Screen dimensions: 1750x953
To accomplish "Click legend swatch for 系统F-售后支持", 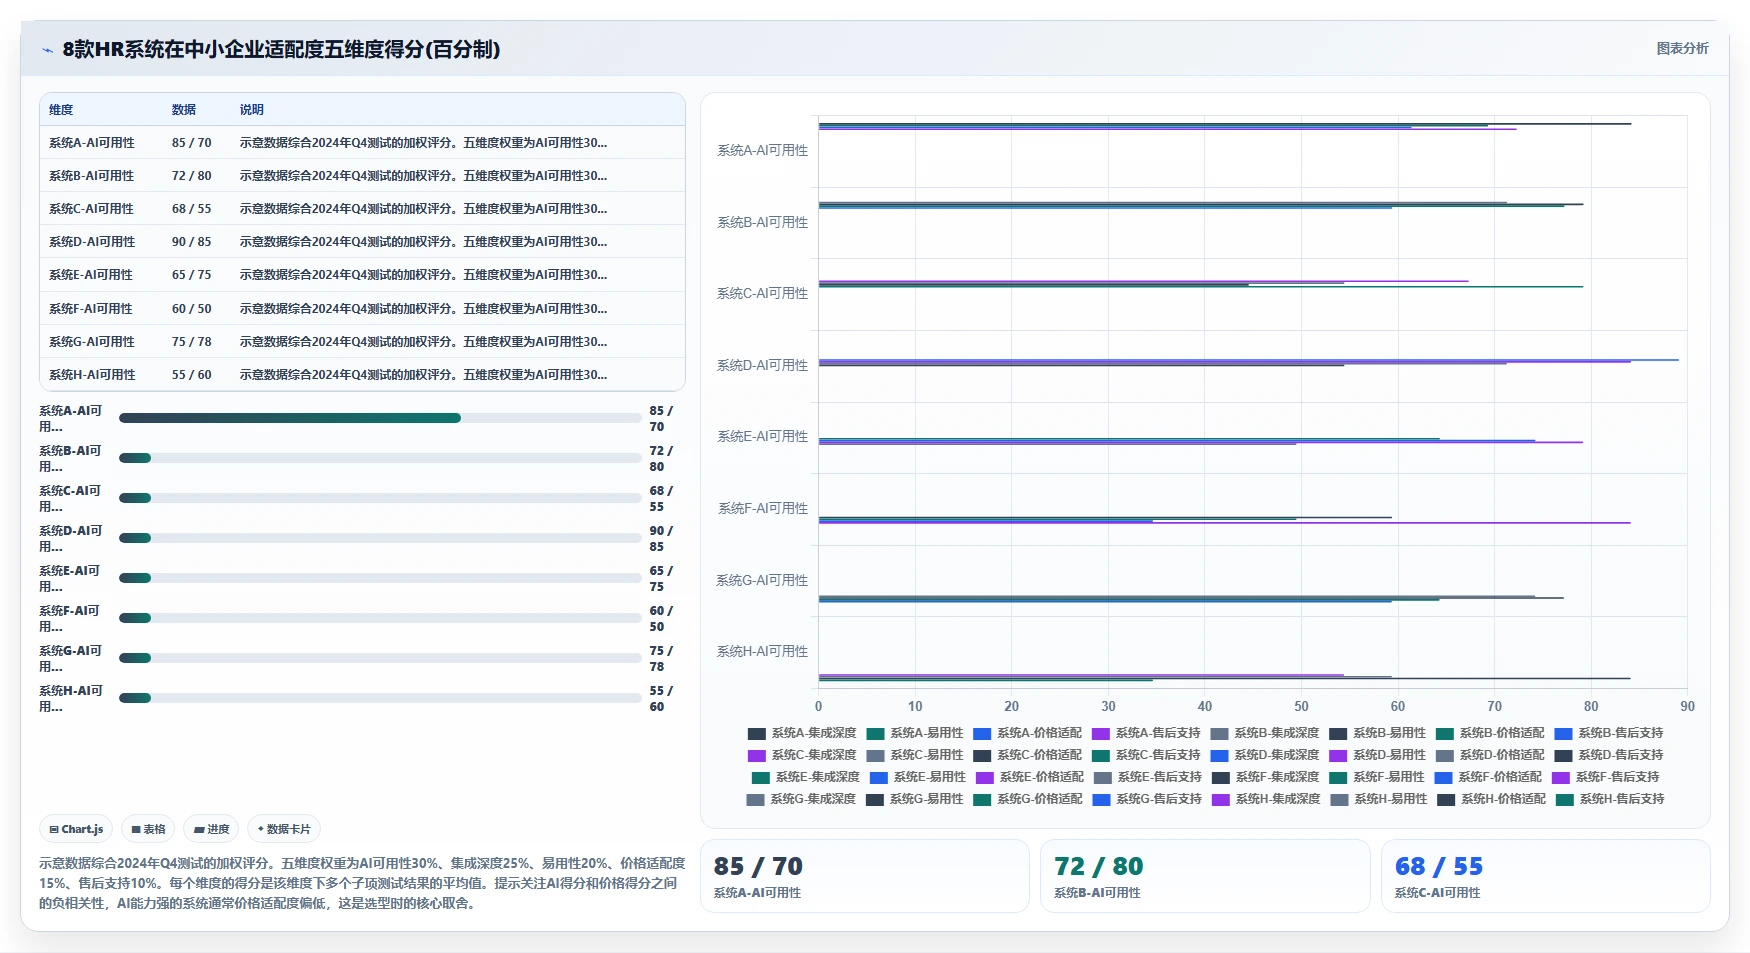I will click(x=1561, y=777).
